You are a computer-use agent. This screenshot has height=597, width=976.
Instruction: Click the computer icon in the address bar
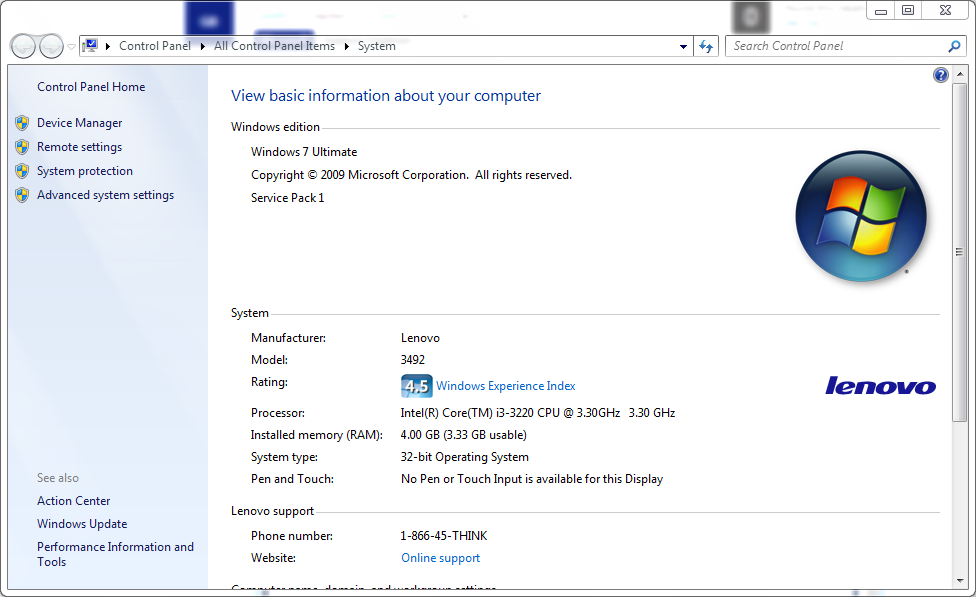tap(90, 45)
